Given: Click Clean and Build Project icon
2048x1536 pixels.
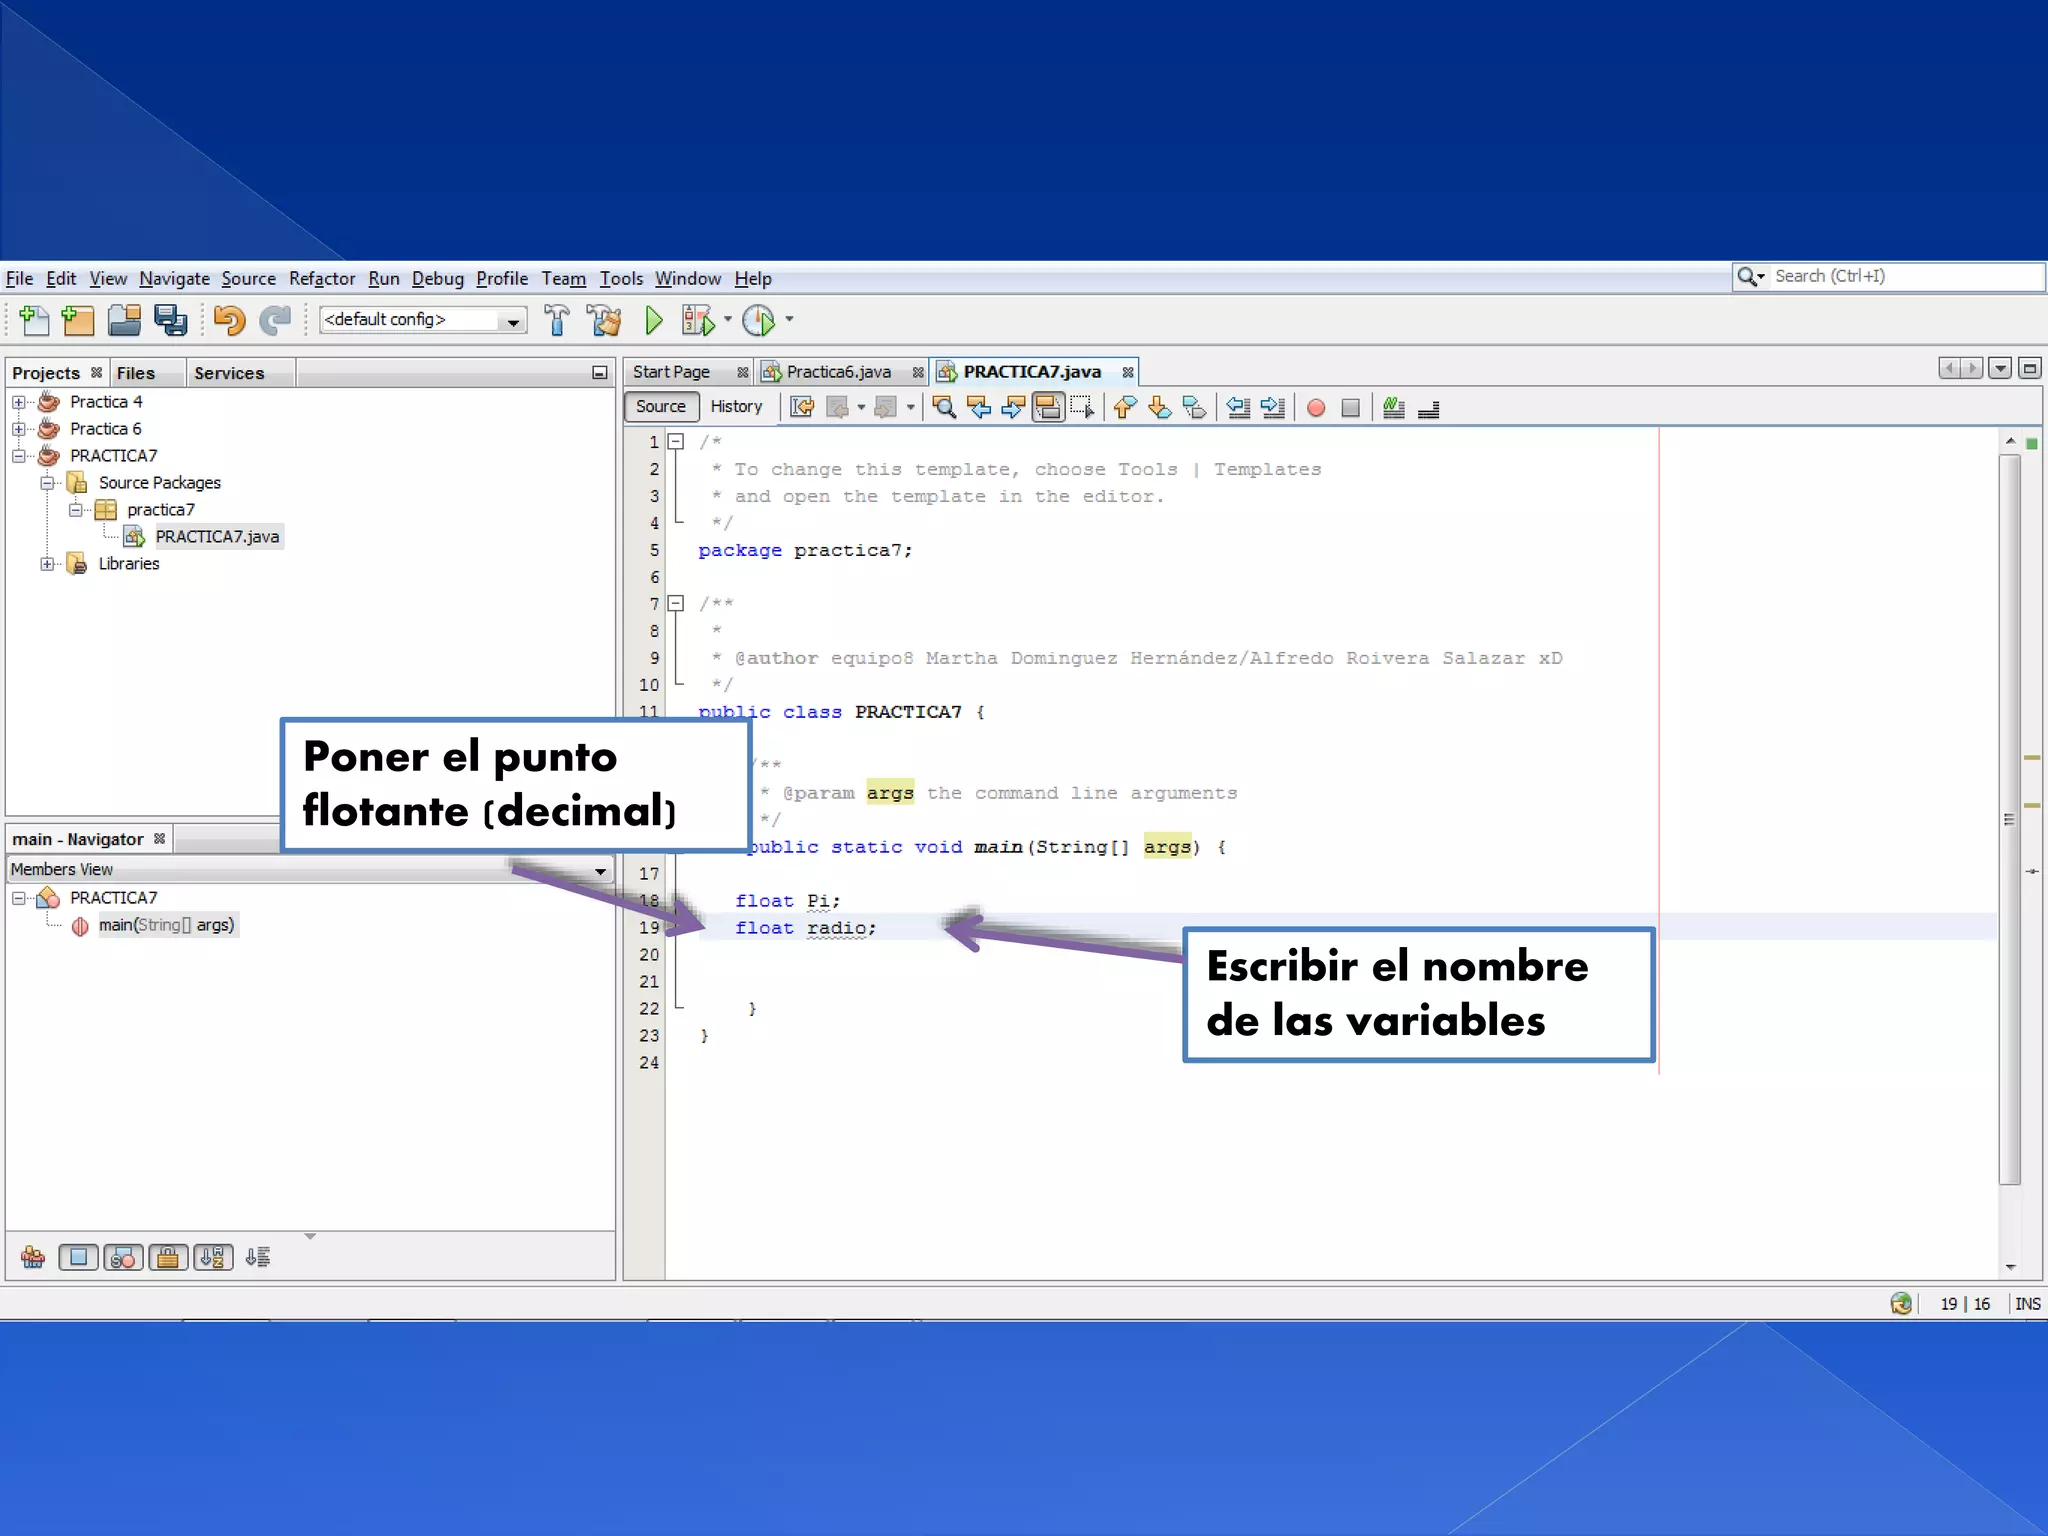Looking at the screenshot, I should [x=604, y=320].
